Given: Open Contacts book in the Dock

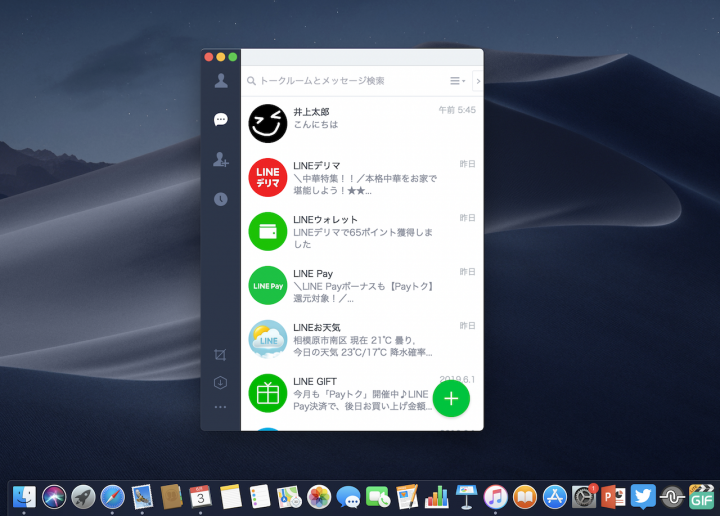Looking at the screenshot, I should 172,497.
